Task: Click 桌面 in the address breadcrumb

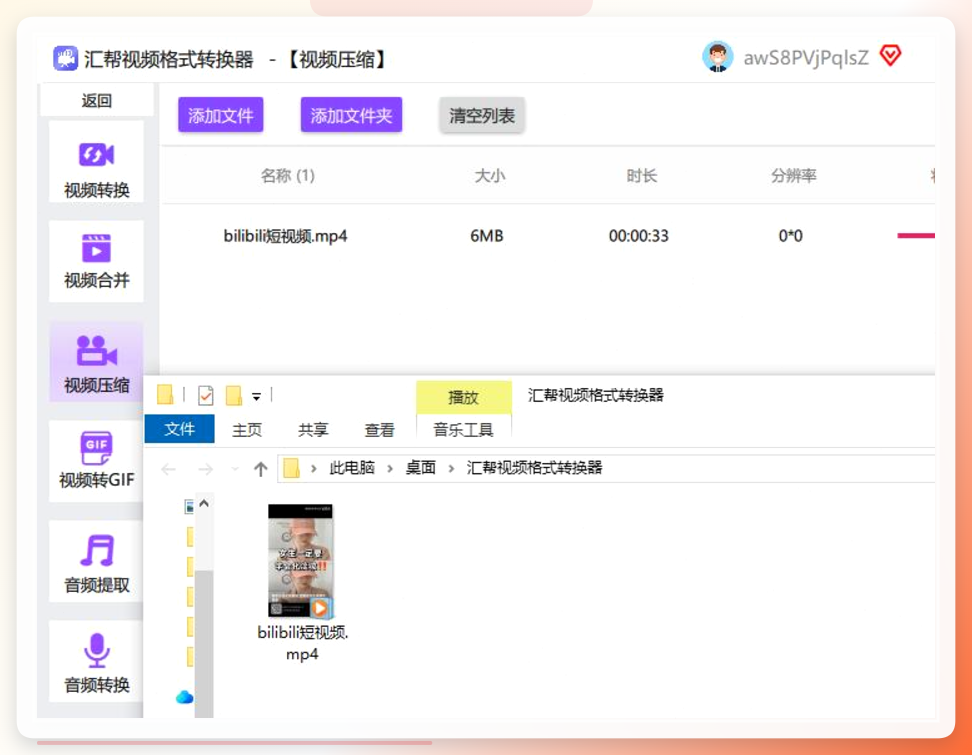Action: [x=420, y=467]
